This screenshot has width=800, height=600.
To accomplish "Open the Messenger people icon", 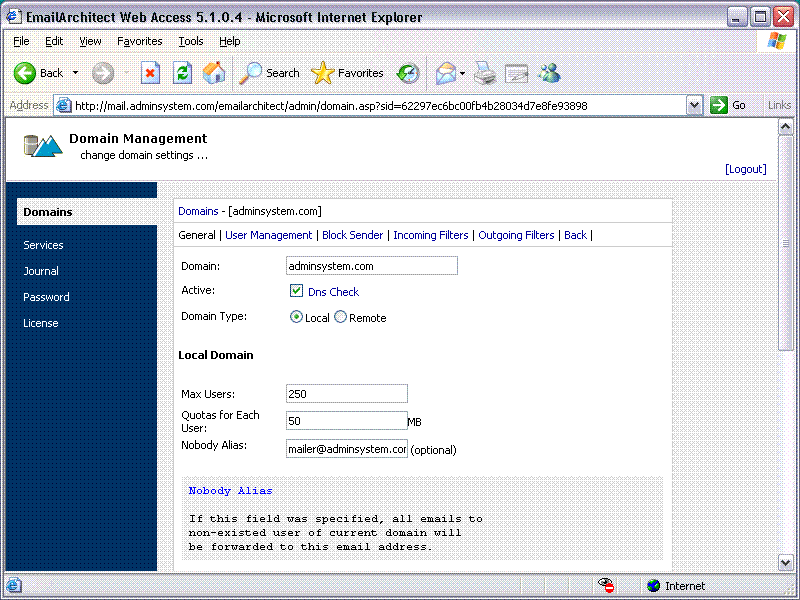I will [x=549, y=73].
